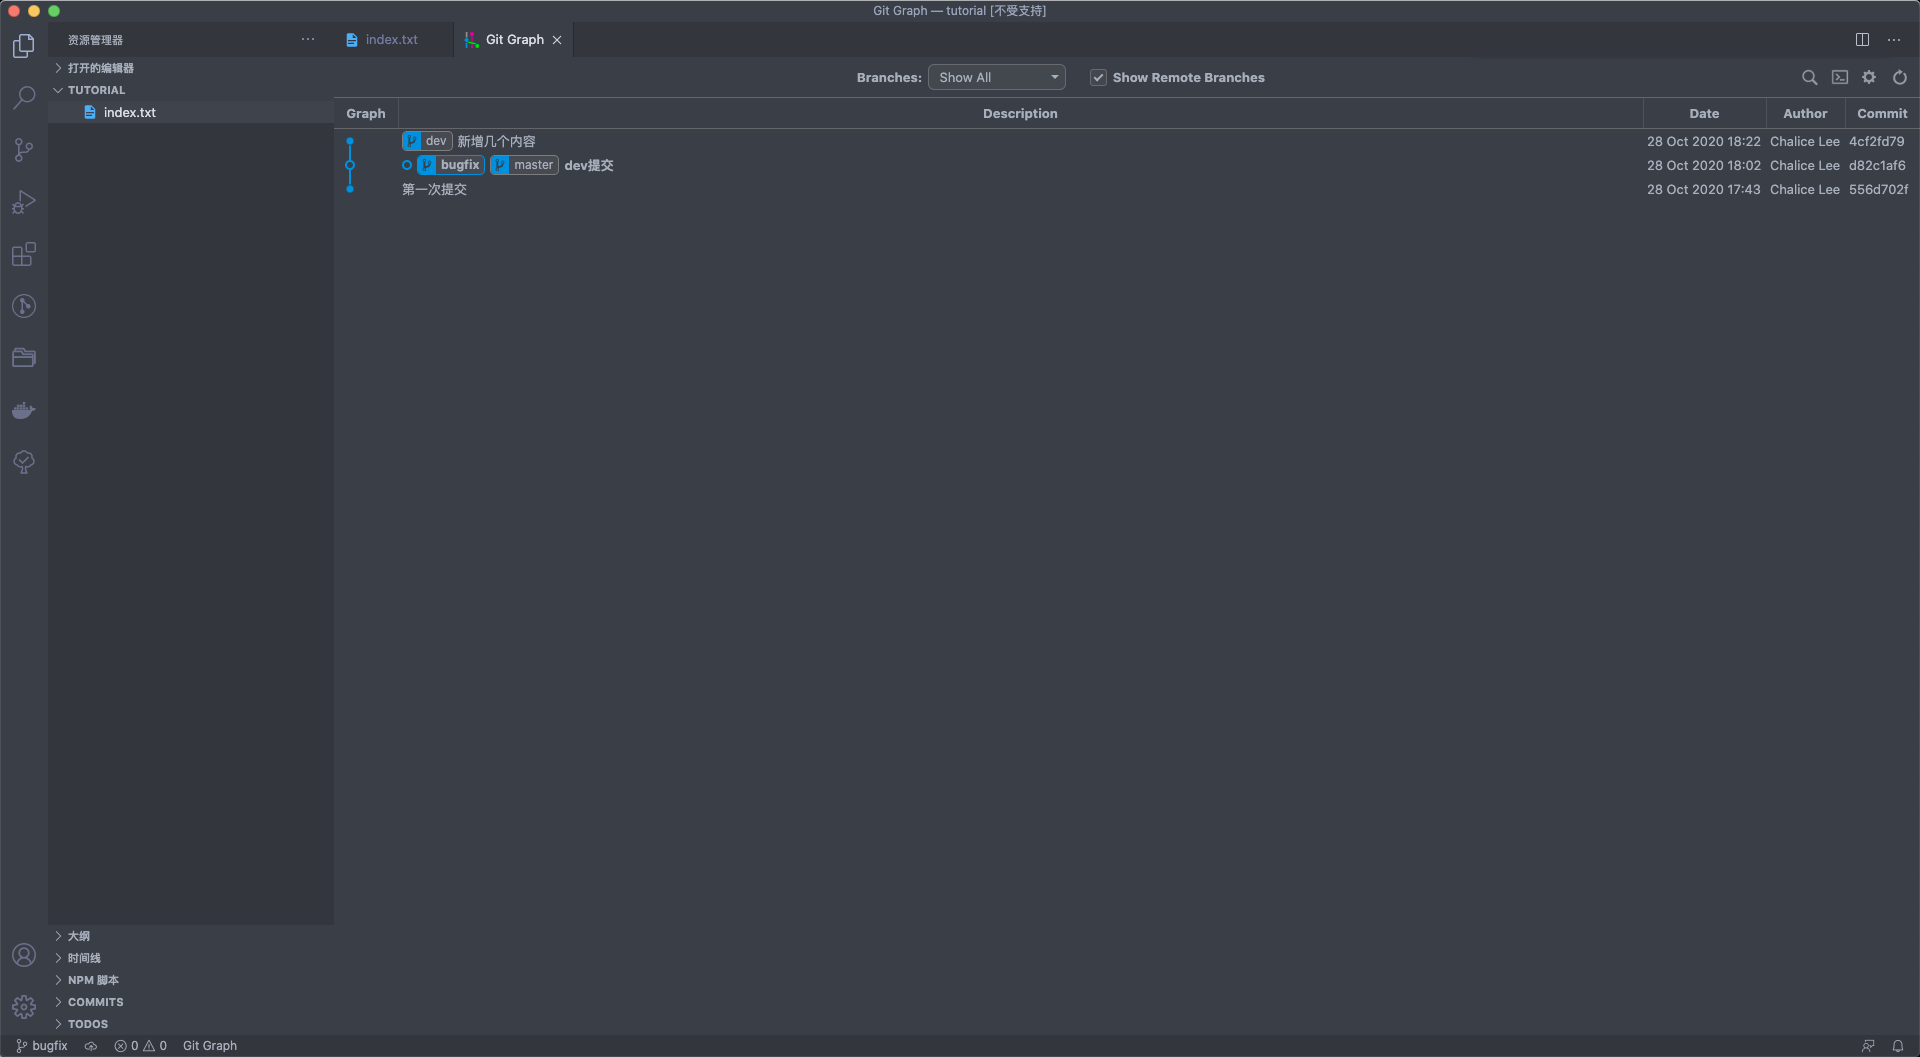Open the Branches Show All dropdown
Screen dimensions: 1920x1057
pos(996,78)
